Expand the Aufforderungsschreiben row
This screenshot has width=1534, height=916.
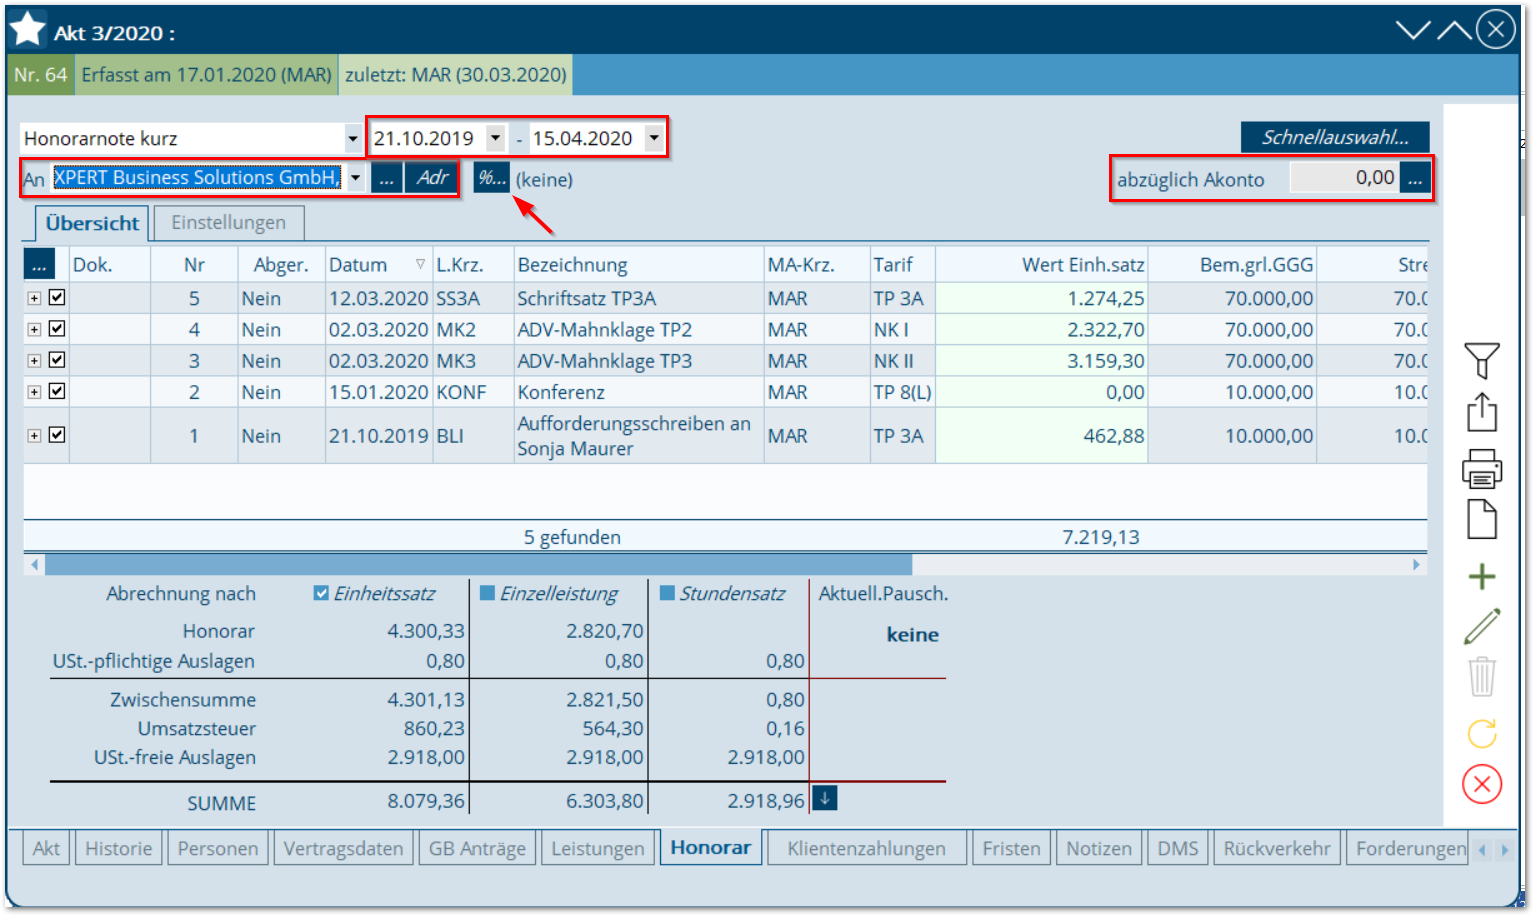click(34, 435)
